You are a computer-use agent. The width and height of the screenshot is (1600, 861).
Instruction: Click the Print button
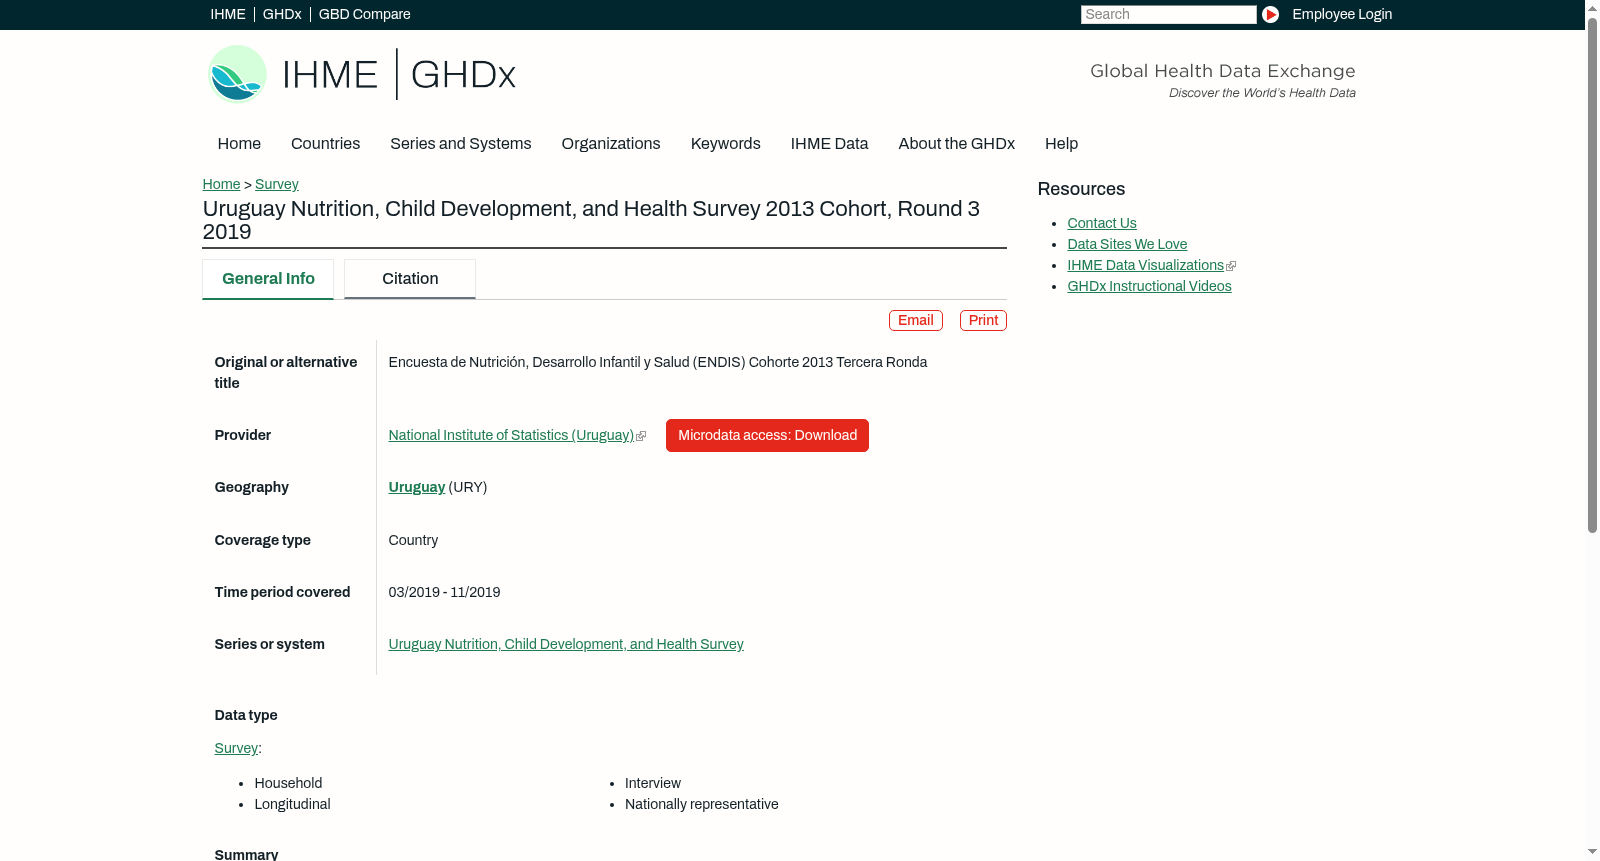point(984,320)
